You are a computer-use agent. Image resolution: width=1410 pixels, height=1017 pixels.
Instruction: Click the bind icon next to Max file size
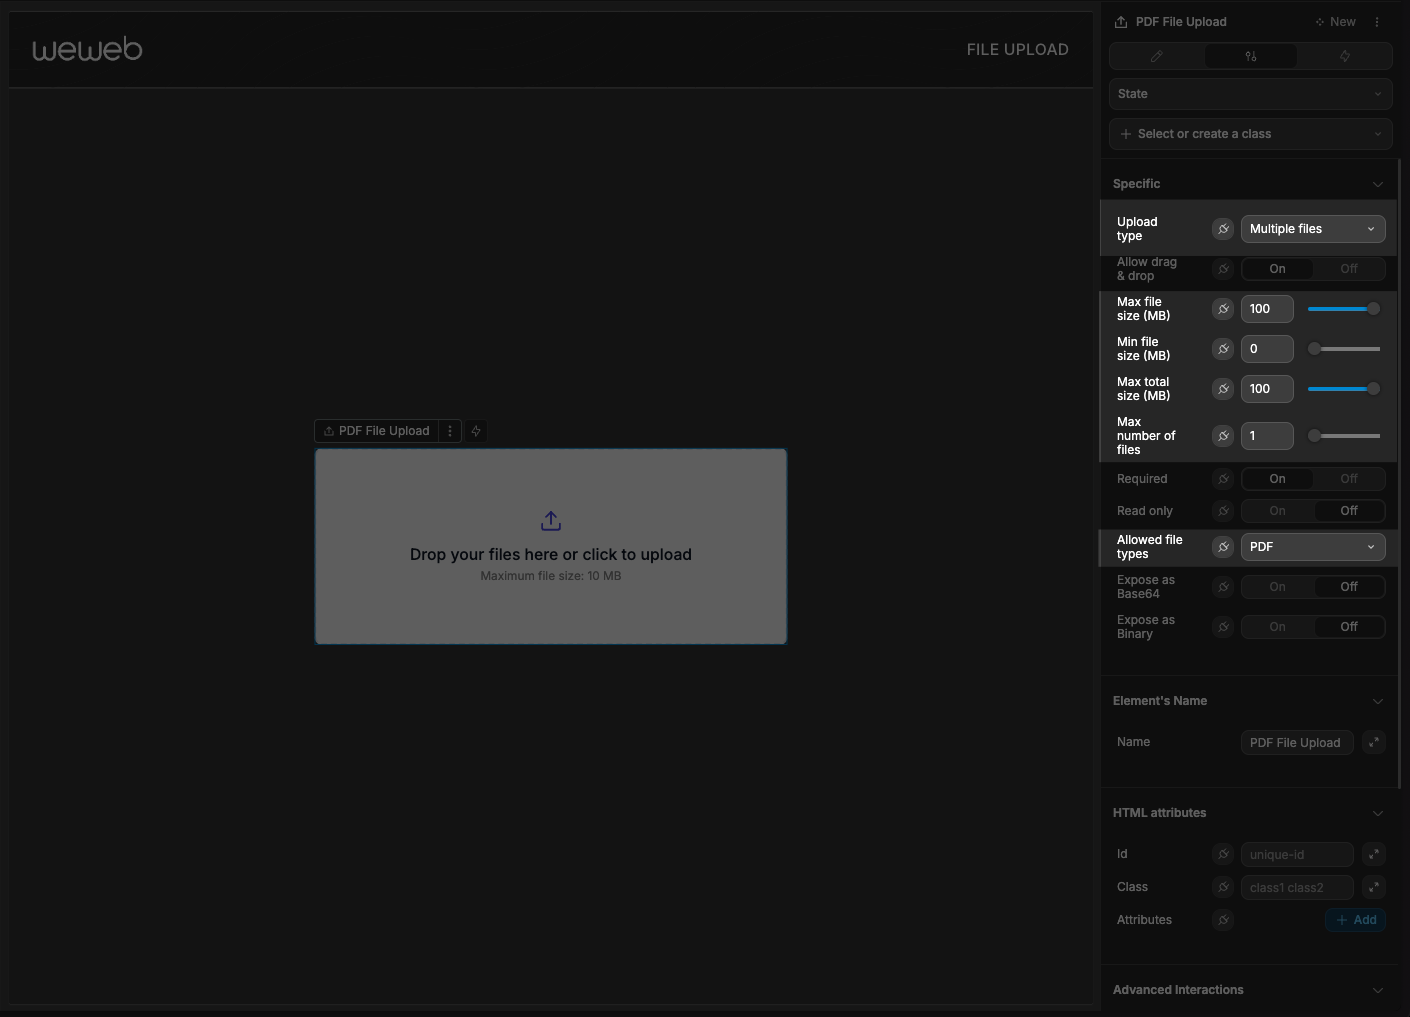point(1223,309)
